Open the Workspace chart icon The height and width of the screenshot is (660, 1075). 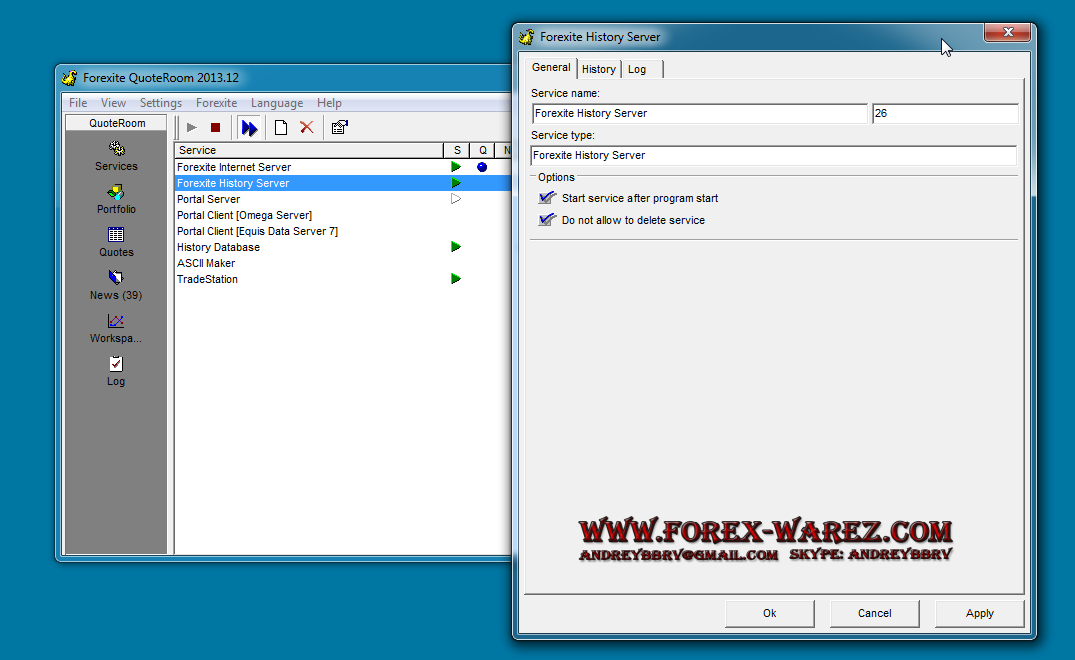click(116, 321)
